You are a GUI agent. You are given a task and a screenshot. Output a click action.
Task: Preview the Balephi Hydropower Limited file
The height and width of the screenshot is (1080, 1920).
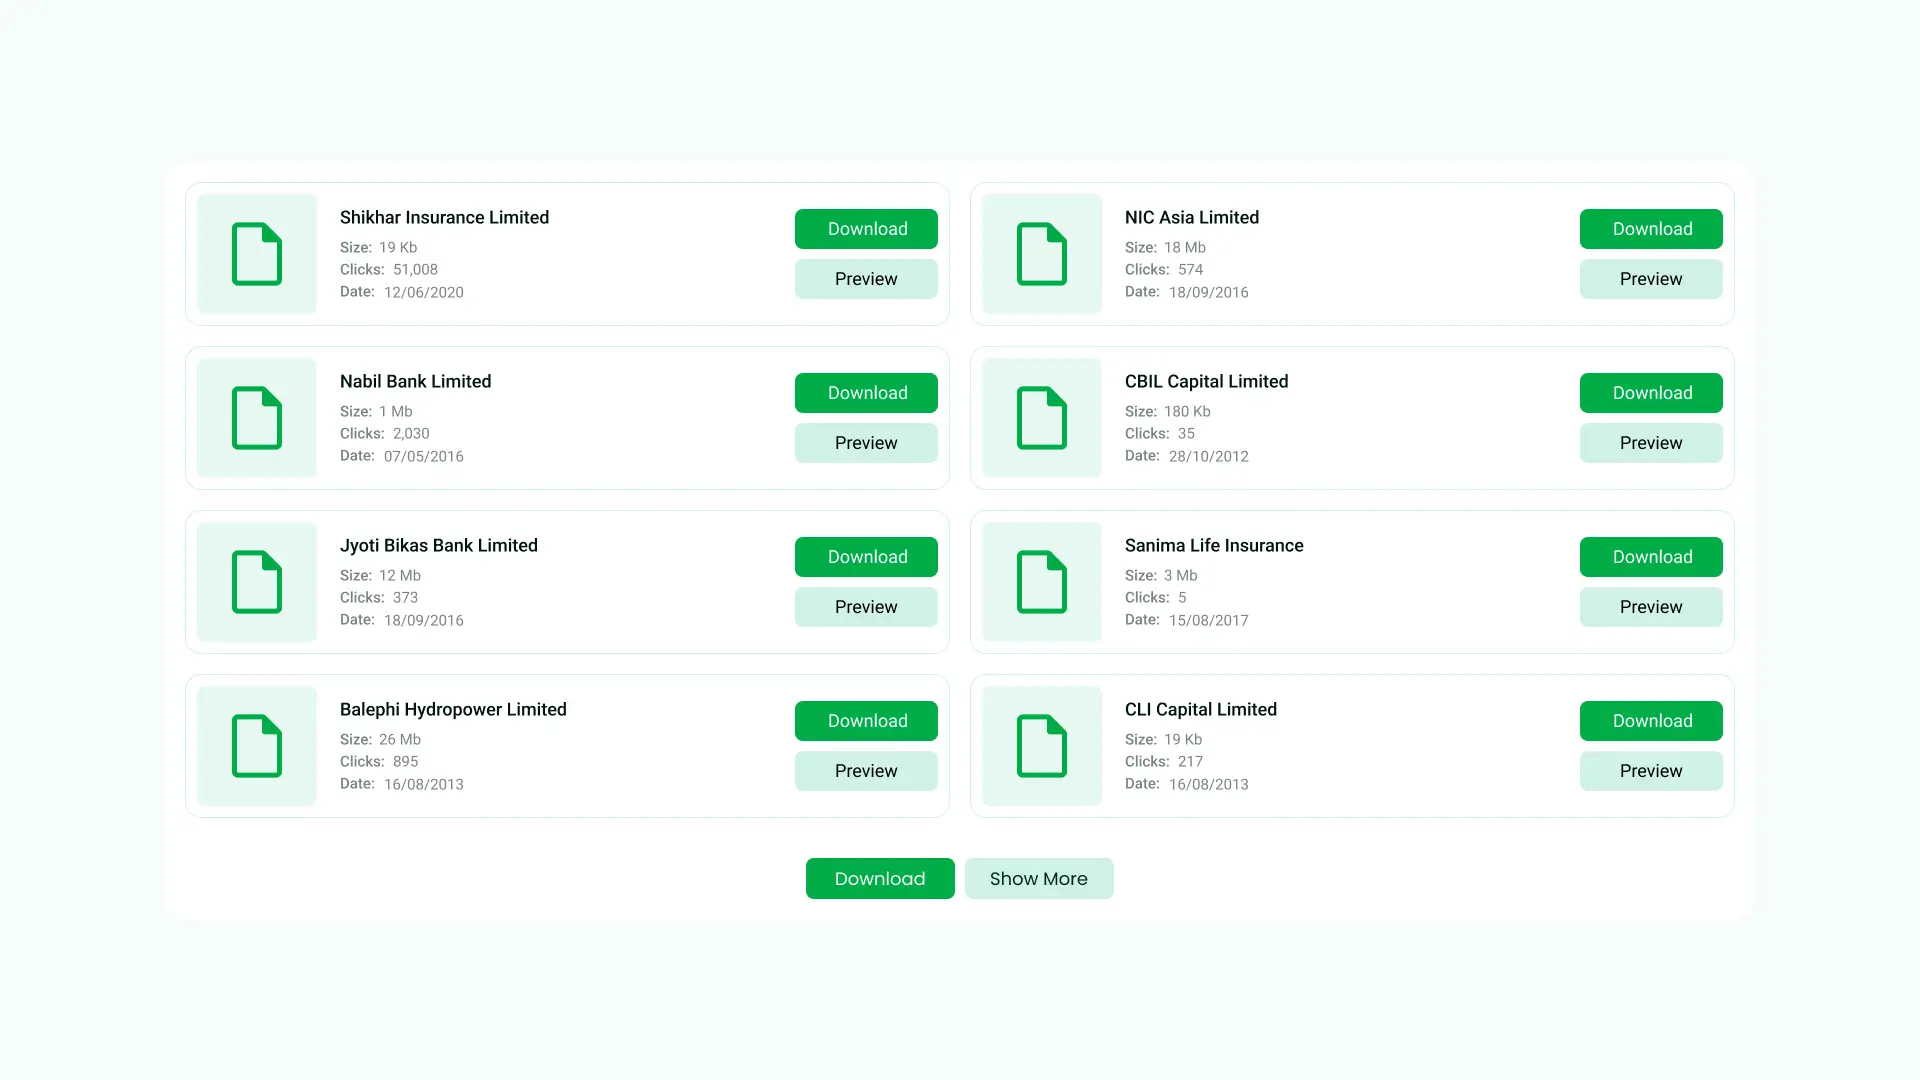(866, 770)
